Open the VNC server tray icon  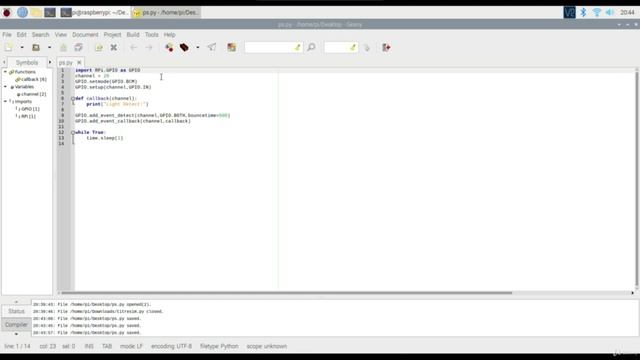coord(569,13)
